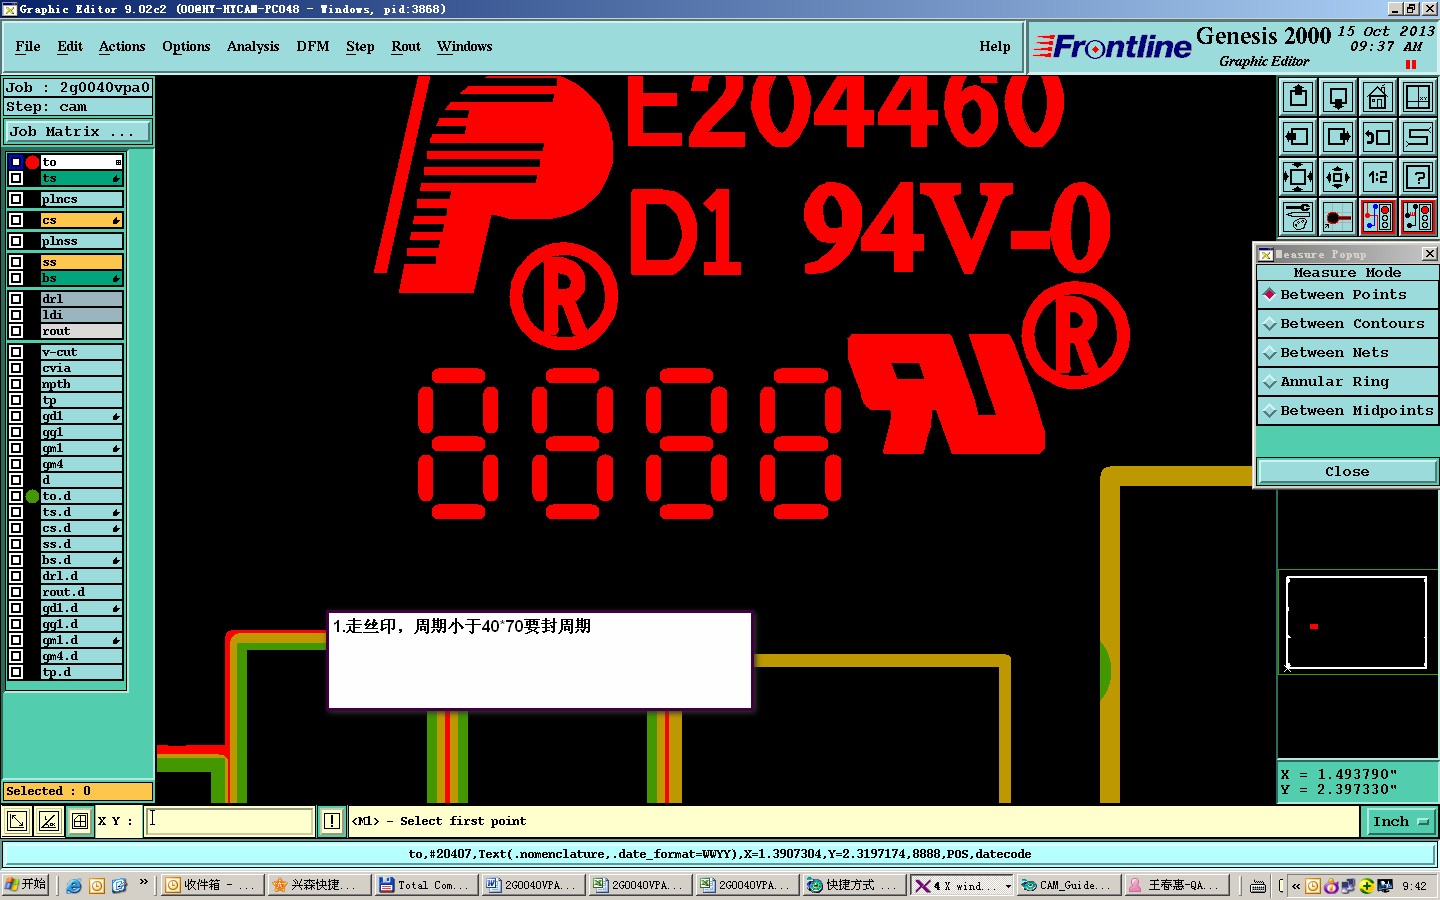Open the X wind taskbar group dropdown arrow
Viewport: 1440px width, 900px height.
click(x=1008, y=886)
